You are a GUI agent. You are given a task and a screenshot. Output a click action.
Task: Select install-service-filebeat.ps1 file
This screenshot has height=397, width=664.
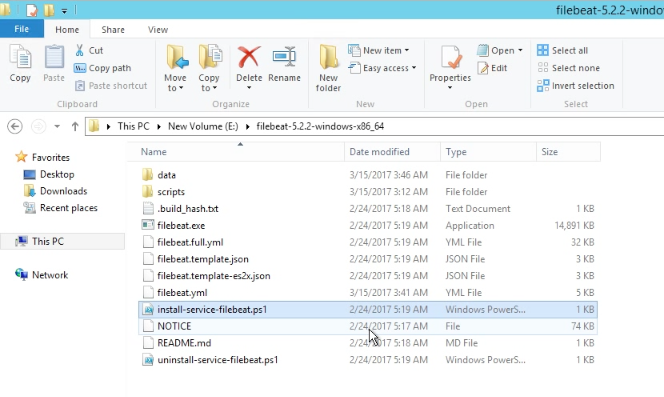point(368,309)
